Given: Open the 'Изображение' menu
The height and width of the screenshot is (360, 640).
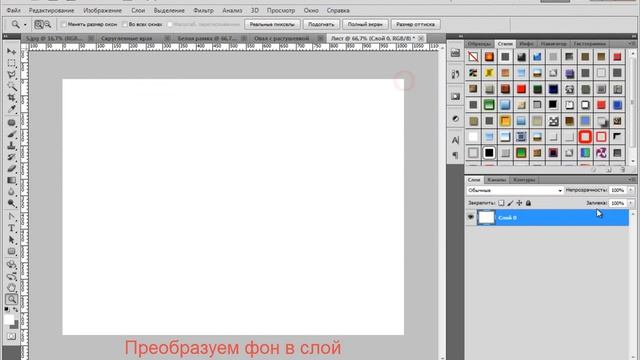Looking at the screenshot, I should (102, 10).
